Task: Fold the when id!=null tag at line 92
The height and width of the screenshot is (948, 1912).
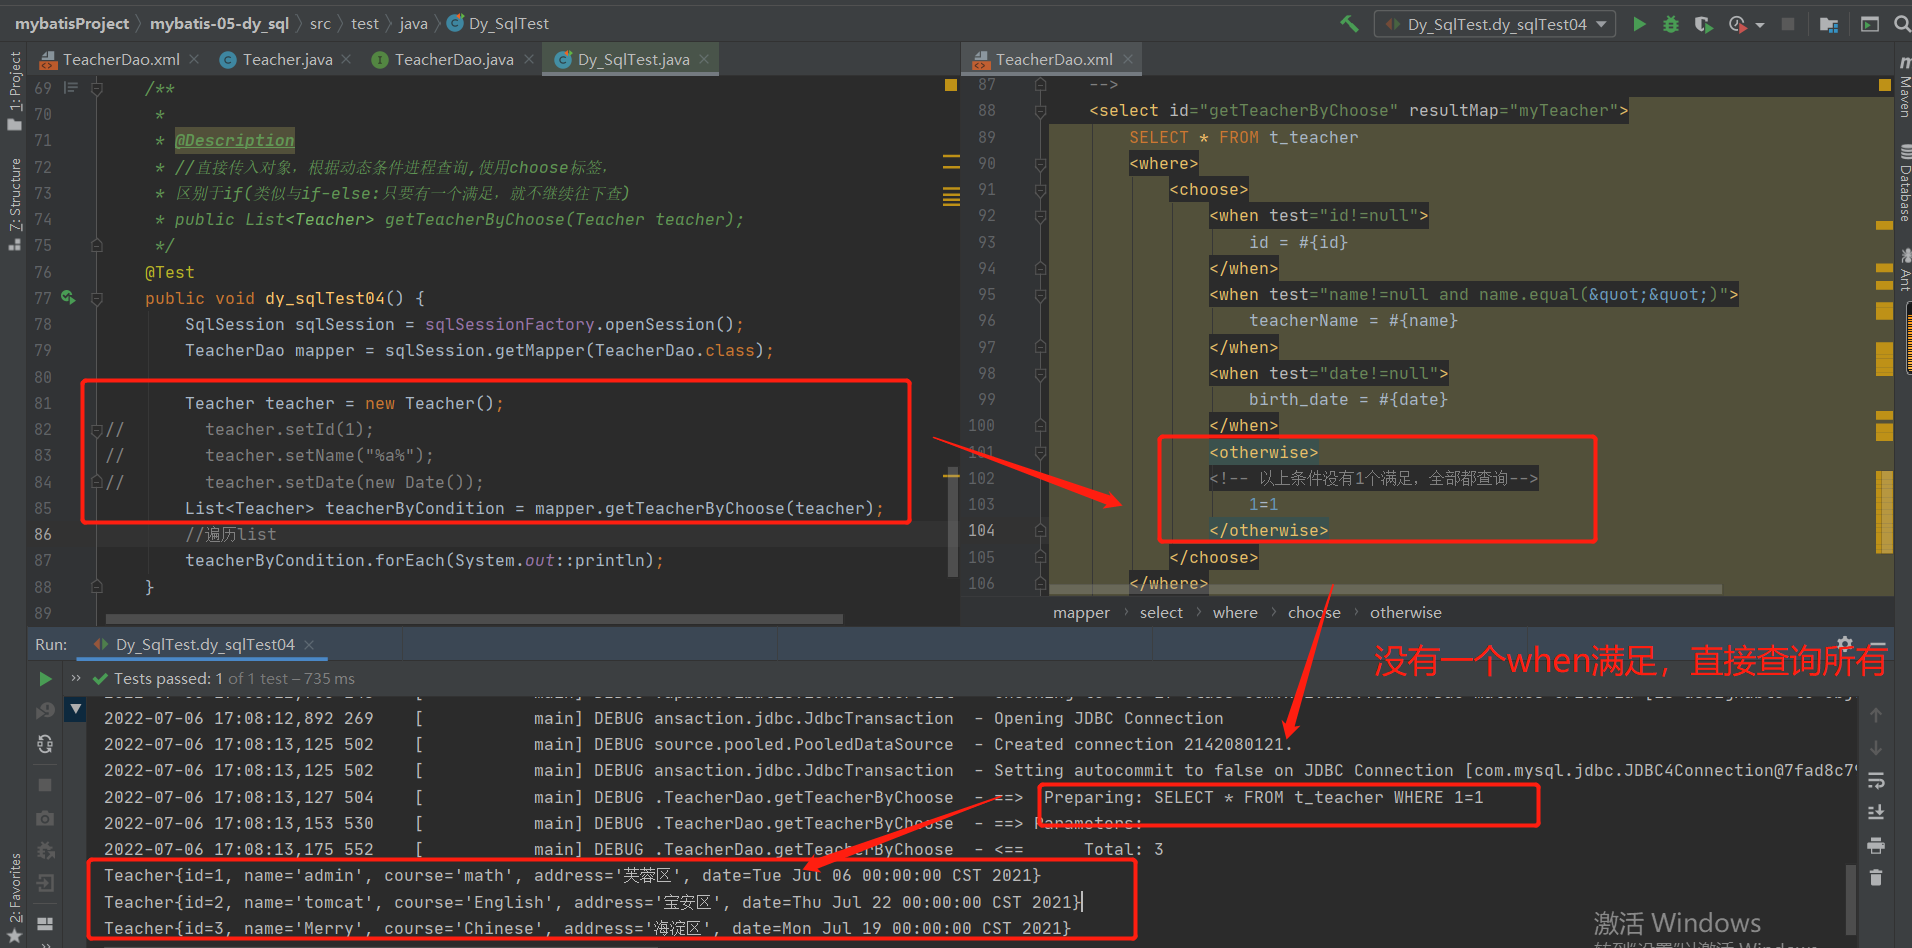Action: click(1040, 216)
